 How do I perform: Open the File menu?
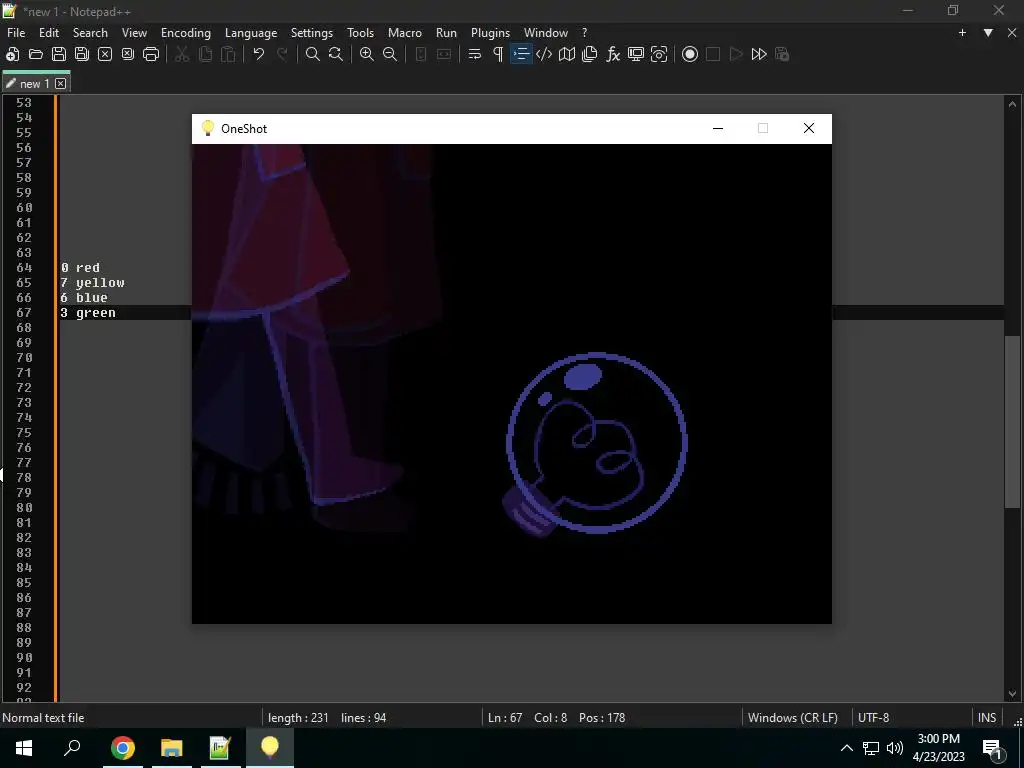click(x=16, y=33)
